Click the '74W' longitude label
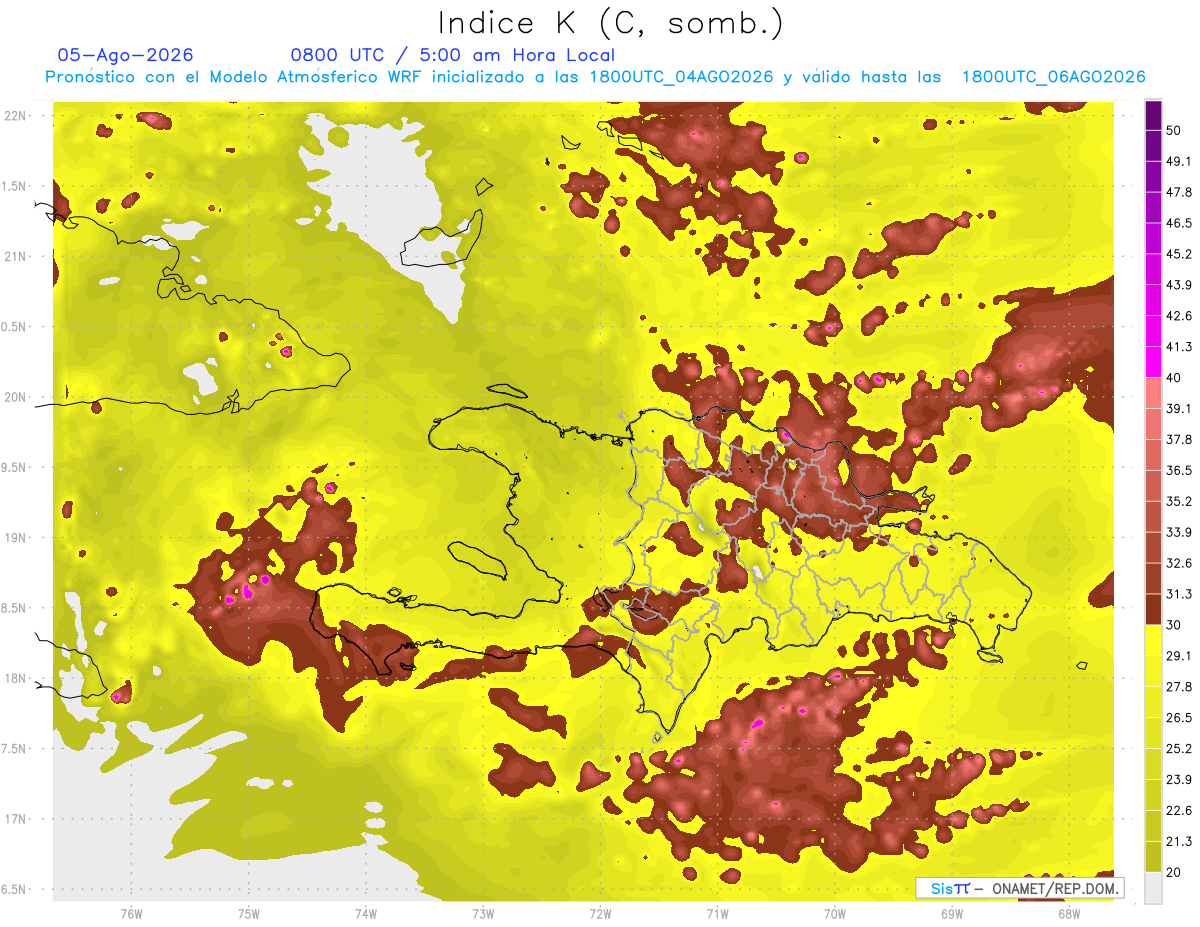The height and width of the screenshot is (927, 1200). pyautogui.click(x=366, y=913)
